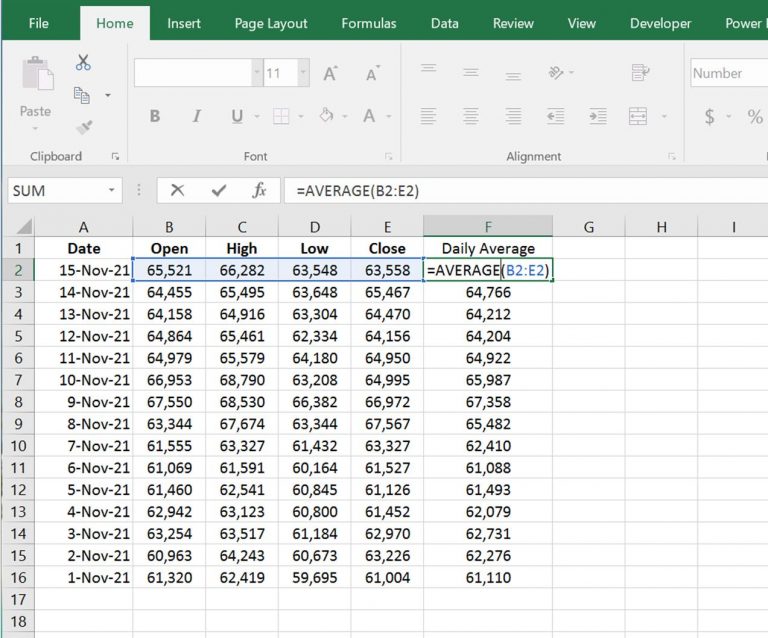Expand the Name Box dropdown arrow
Screen dimensions: 768x638
click(111, 190)
